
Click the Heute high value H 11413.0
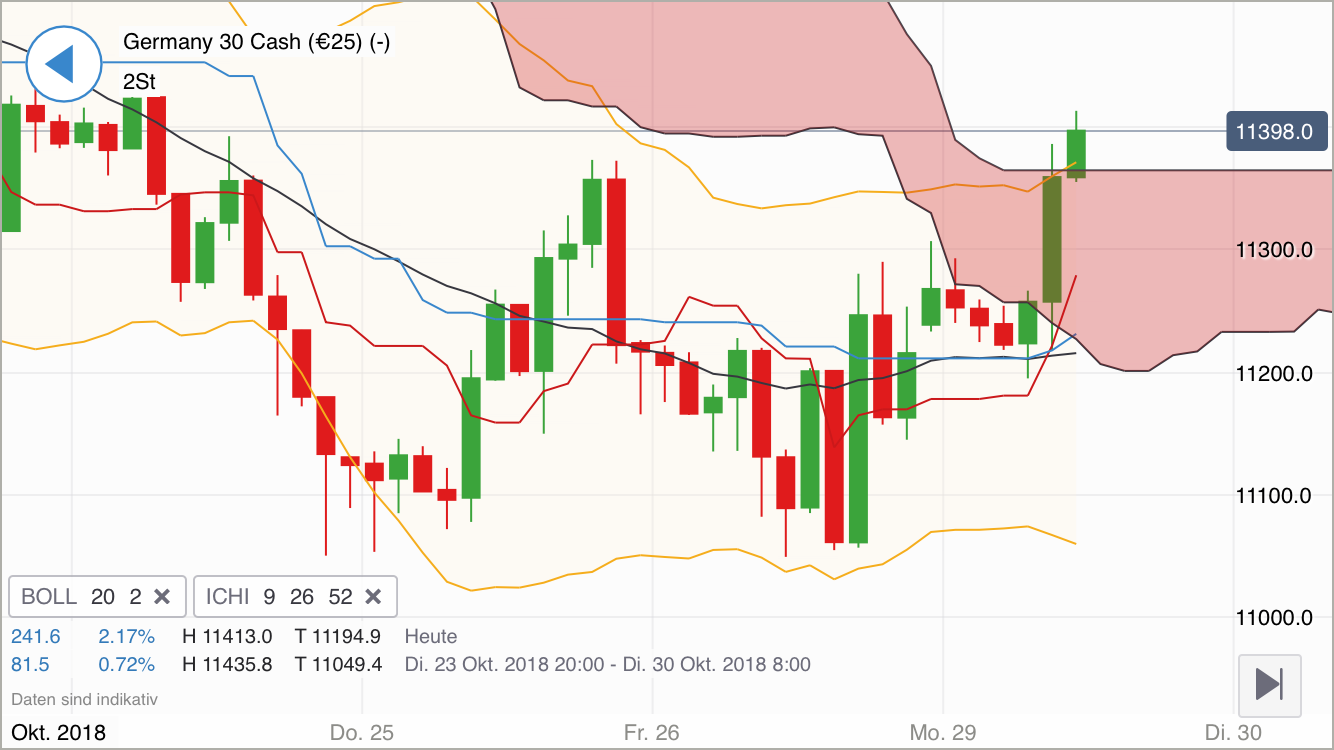click(x=228, y=636)
